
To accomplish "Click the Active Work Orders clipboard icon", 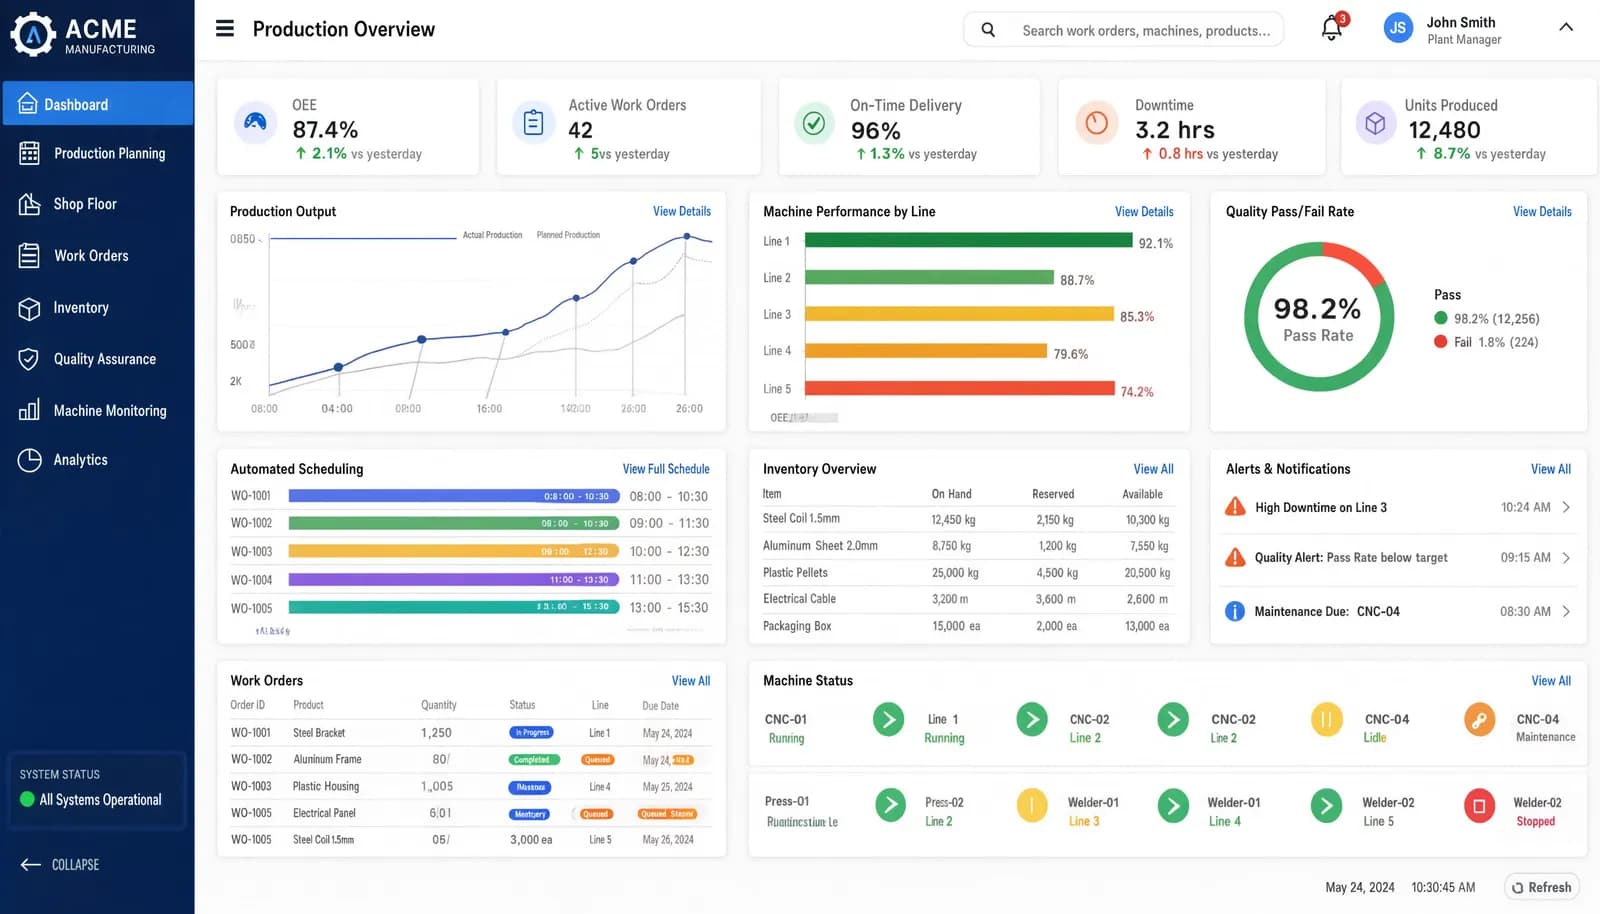I will pyautogui.click(x=533, y=123).
